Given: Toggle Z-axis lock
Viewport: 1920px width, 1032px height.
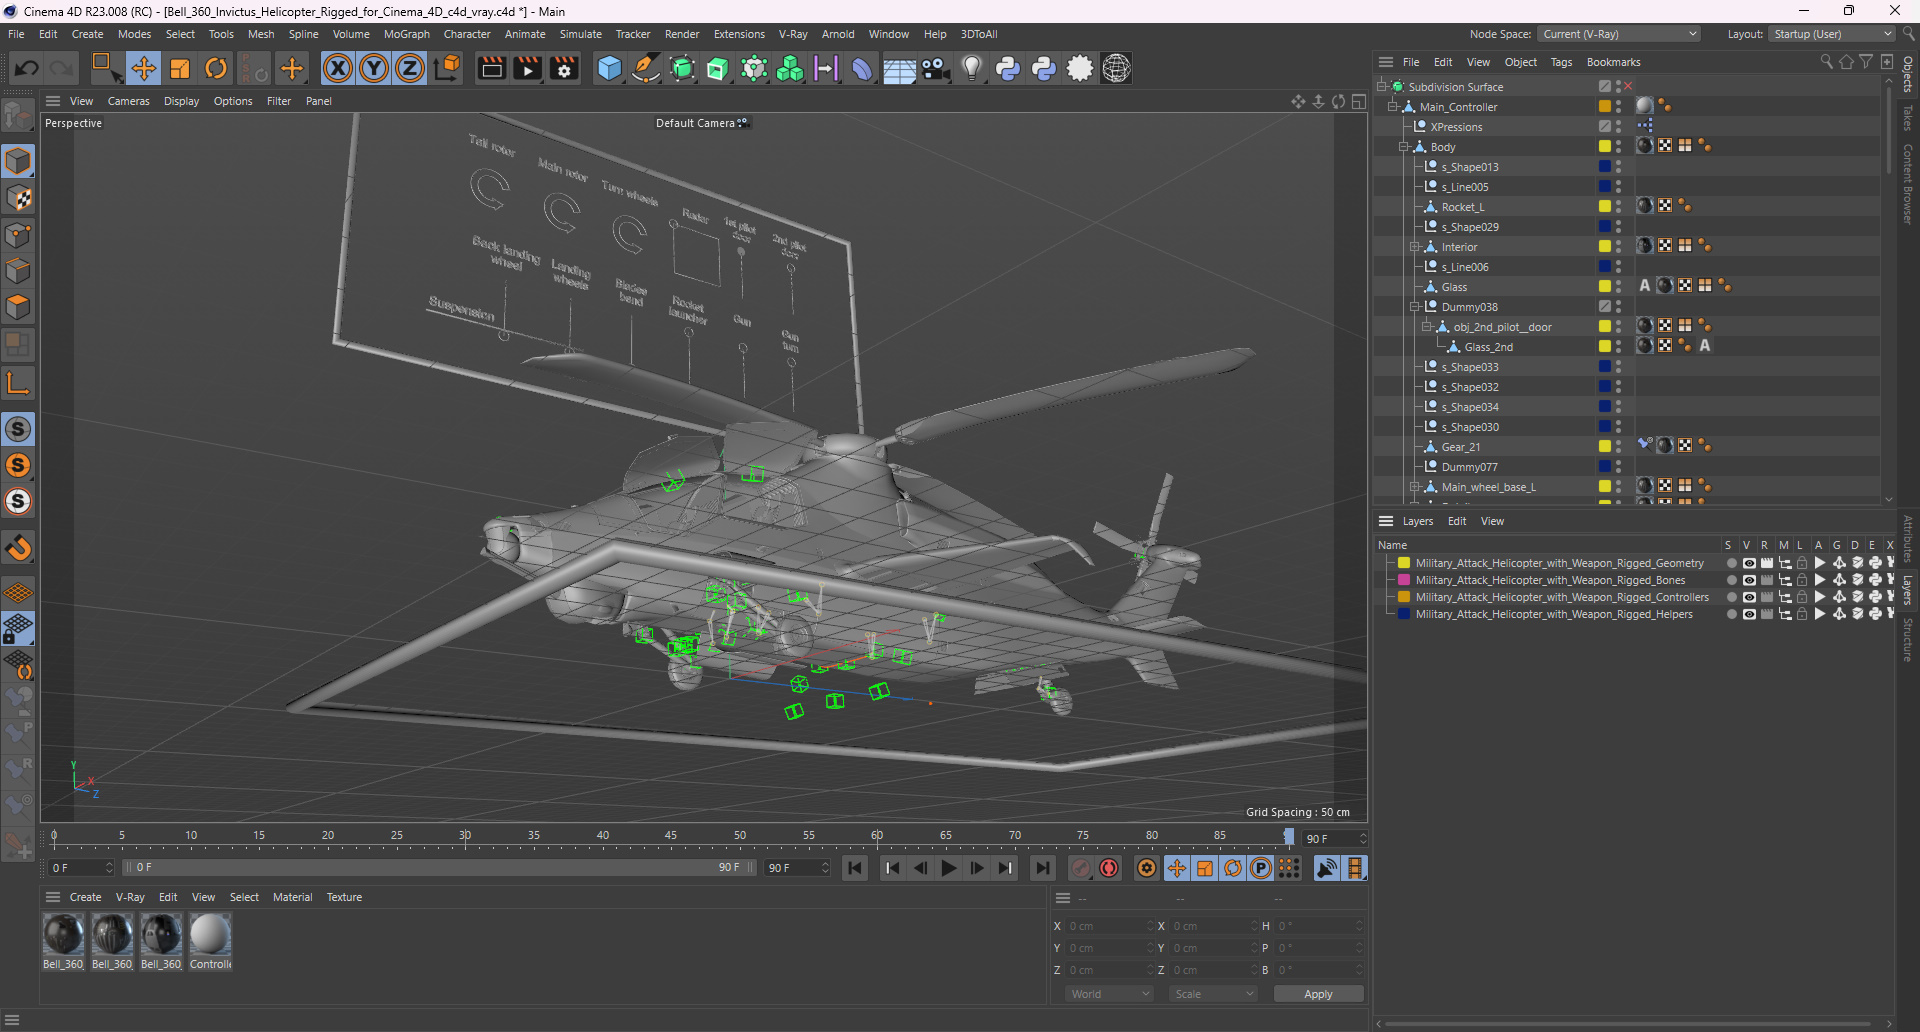Looking at the screenshot, I should click(410, 68).
